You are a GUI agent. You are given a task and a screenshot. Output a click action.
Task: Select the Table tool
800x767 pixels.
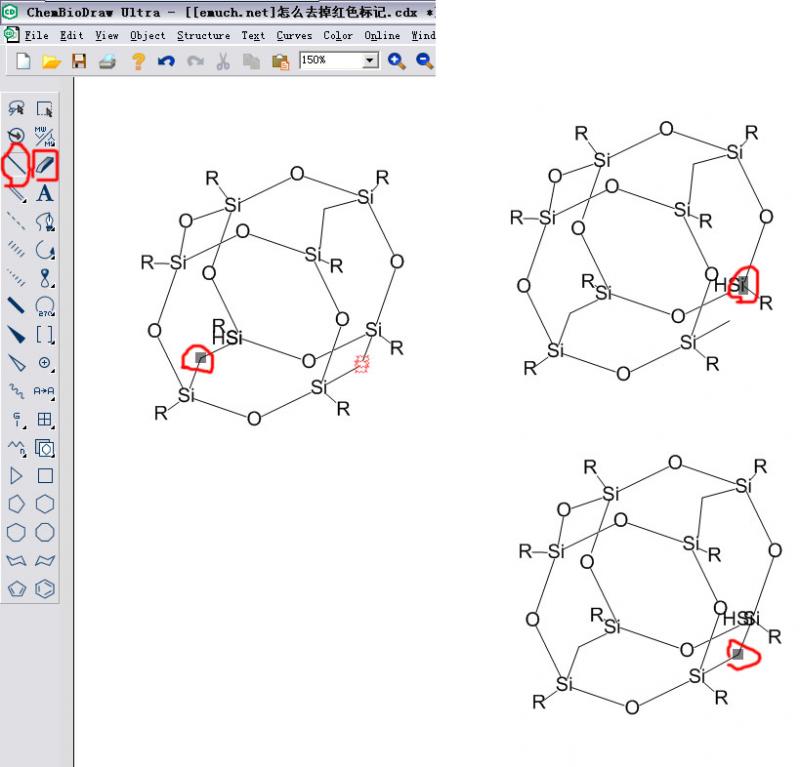pos(45,419)
